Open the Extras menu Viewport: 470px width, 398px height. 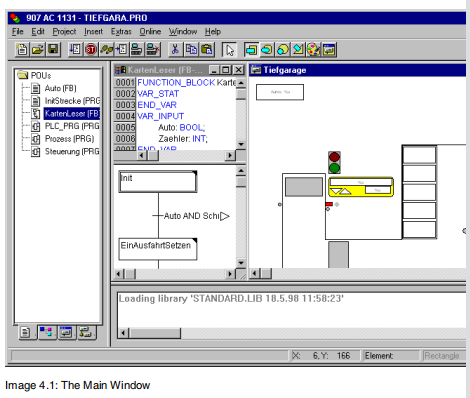point(121,32)
